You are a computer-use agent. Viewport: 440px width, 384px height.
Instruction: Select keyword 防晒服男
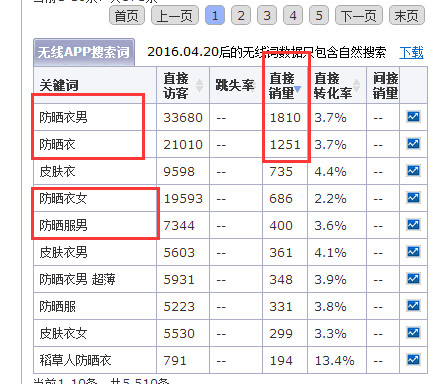63,225
